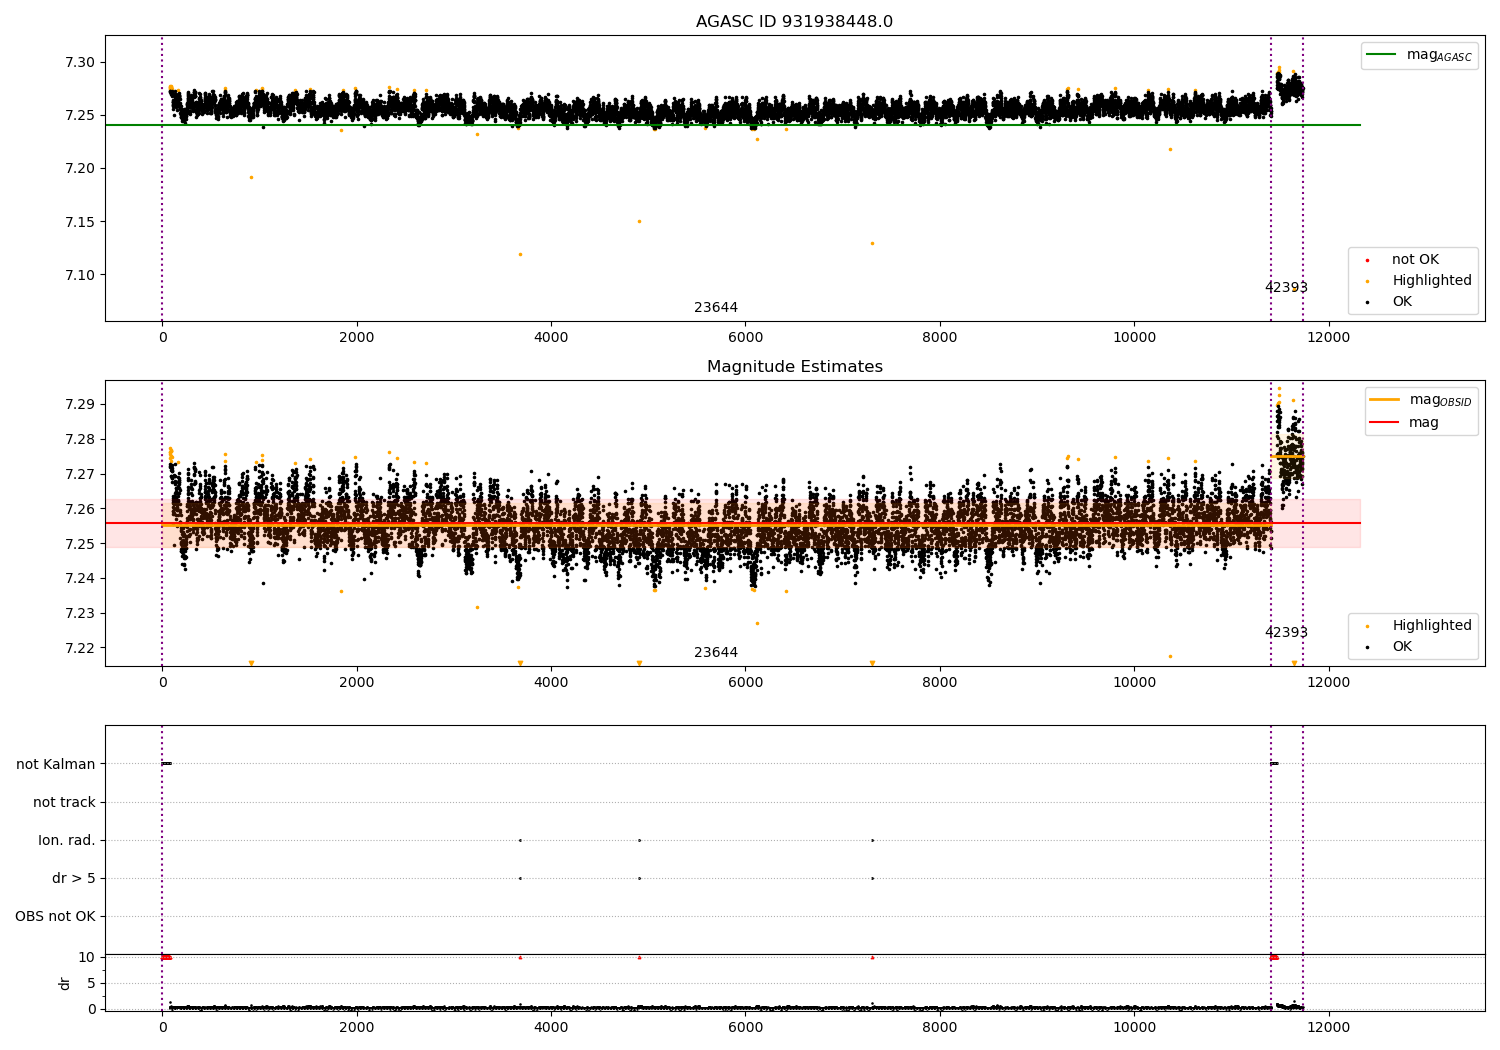
Task: Click the 7.28 y-axis tick in Magnitude Estimates
Action: pyautogui.click(x=80, y=440)
